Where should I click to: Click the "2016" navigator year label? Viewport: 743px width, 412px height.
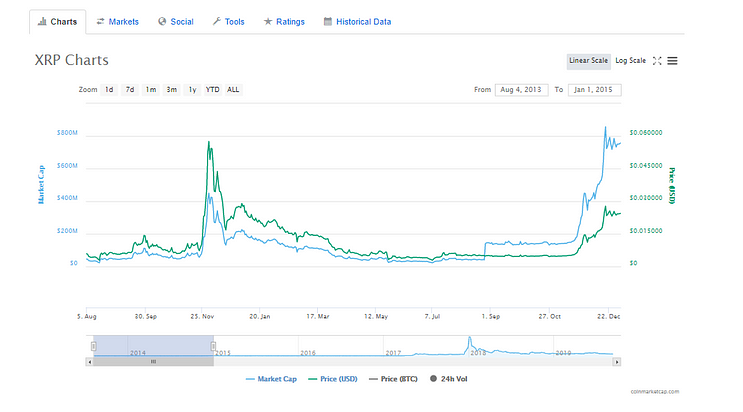[x=308, y=353]
